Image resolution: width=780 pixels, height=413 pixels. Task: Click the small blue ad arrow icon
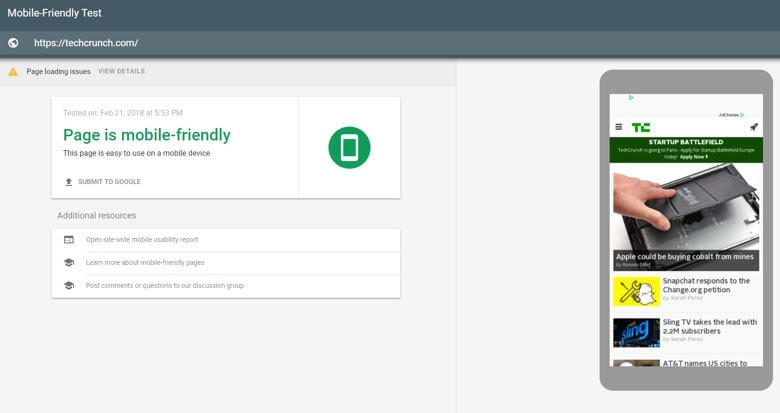631,98
